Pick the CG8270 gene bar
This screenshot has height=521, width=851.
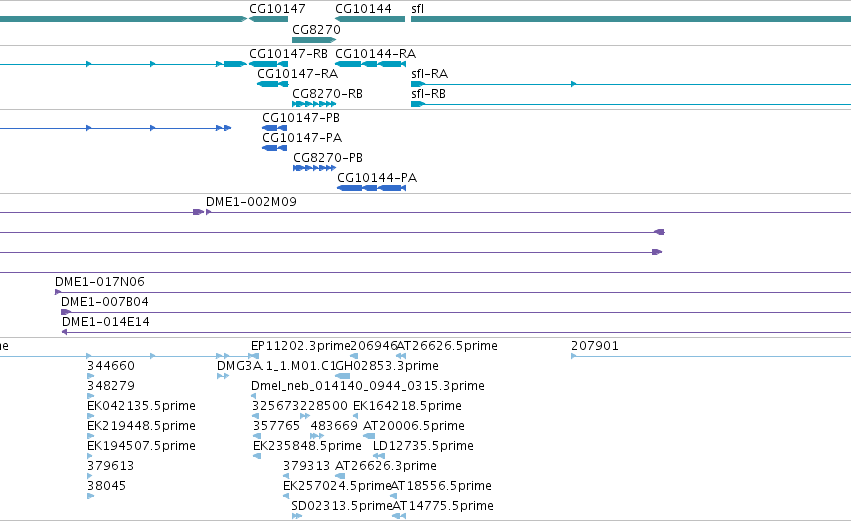314,40
